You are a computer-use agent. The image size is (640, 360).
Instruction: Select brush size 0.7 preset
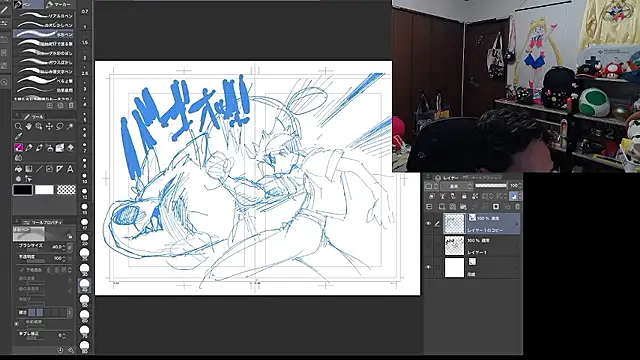pos(84,10)
